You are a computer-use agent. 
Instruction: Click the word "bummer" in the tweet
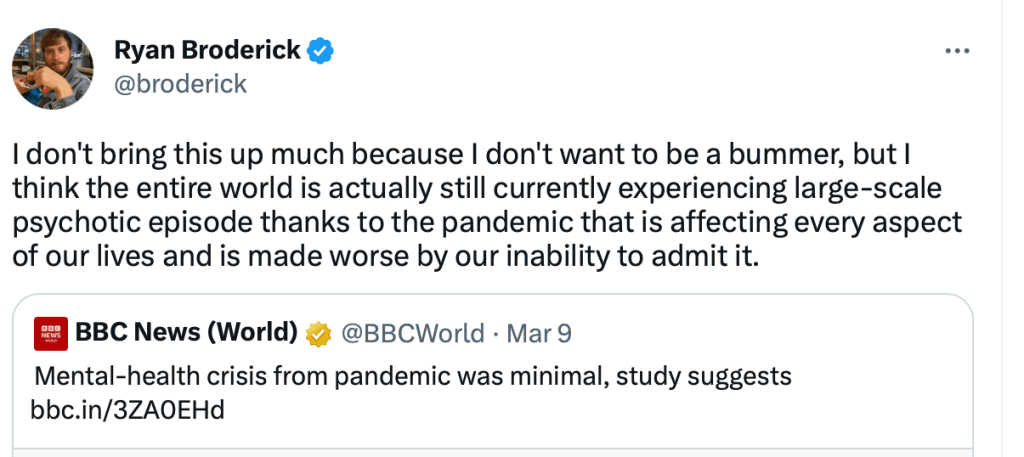[x=792, y=159]
